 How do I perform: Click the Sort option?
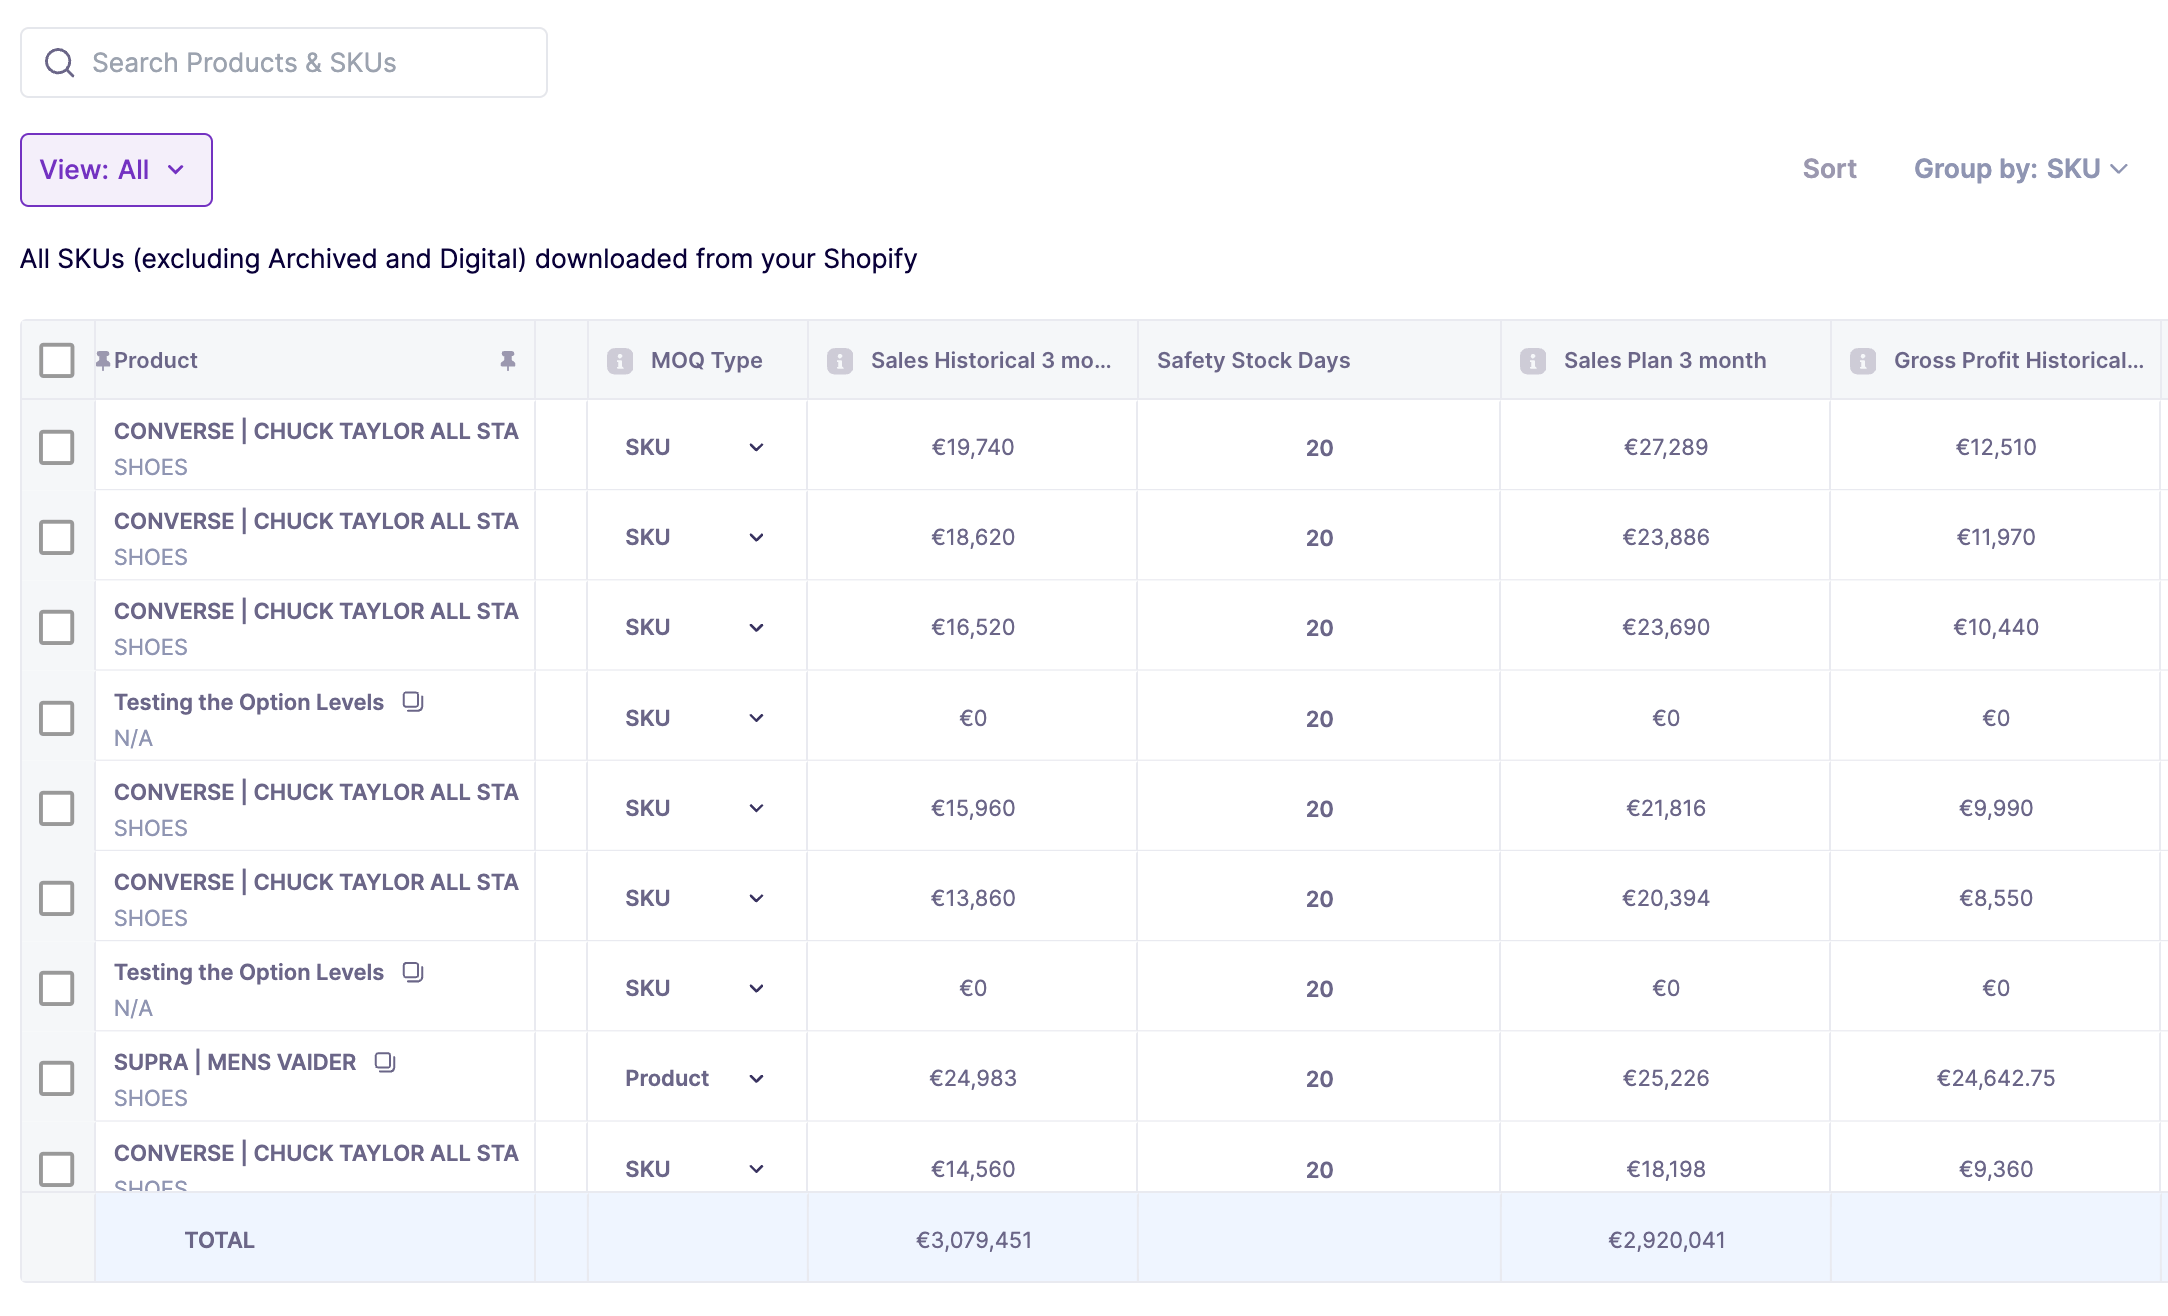coord(1829,169)
